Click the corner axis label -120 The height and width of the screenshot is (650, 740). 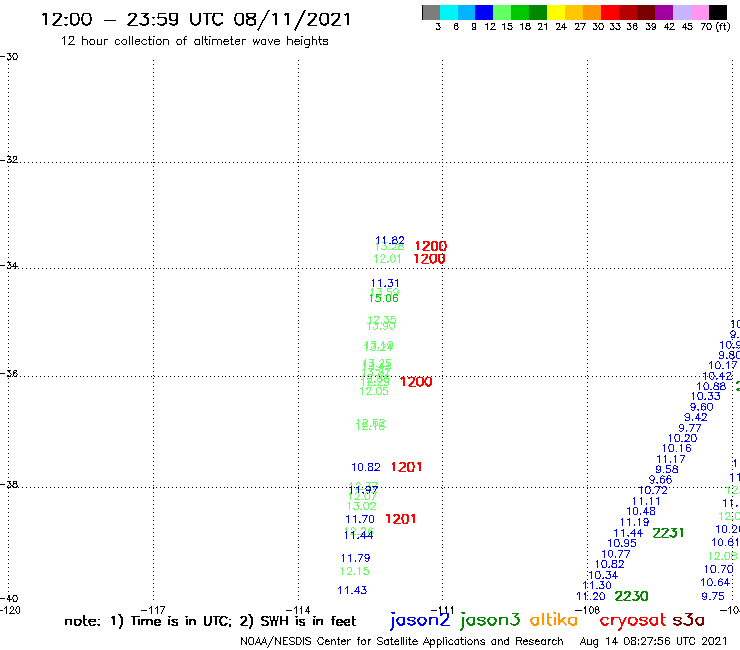pos(10,610)
